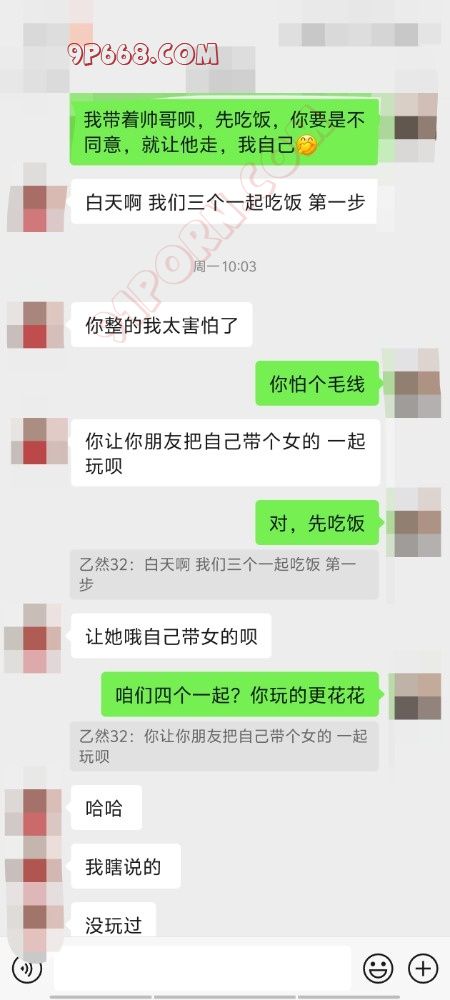This screenshot has height=1000, width=450.
Task: Open the emoji smiley picker
Action: tap(378, 969)
